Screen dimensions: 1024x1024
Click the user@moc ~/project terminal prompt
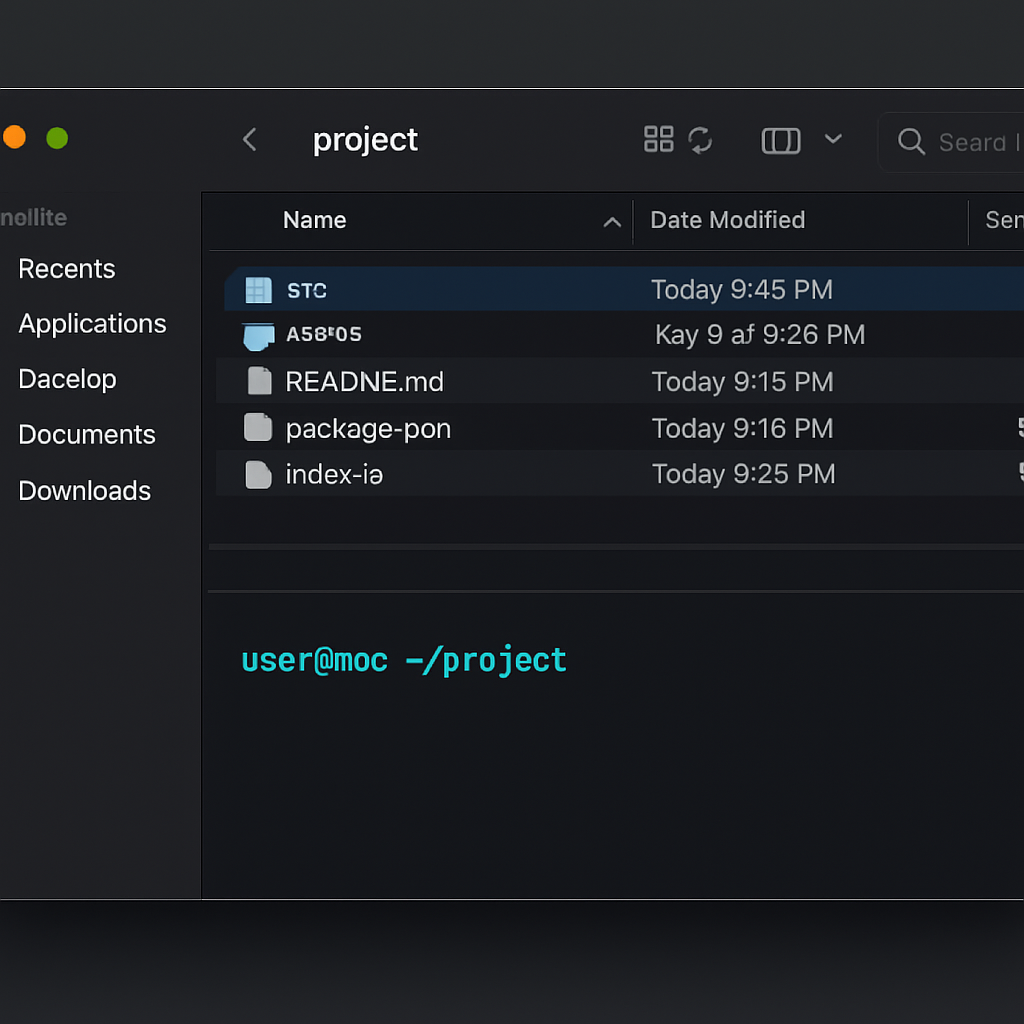pos(404,661)
